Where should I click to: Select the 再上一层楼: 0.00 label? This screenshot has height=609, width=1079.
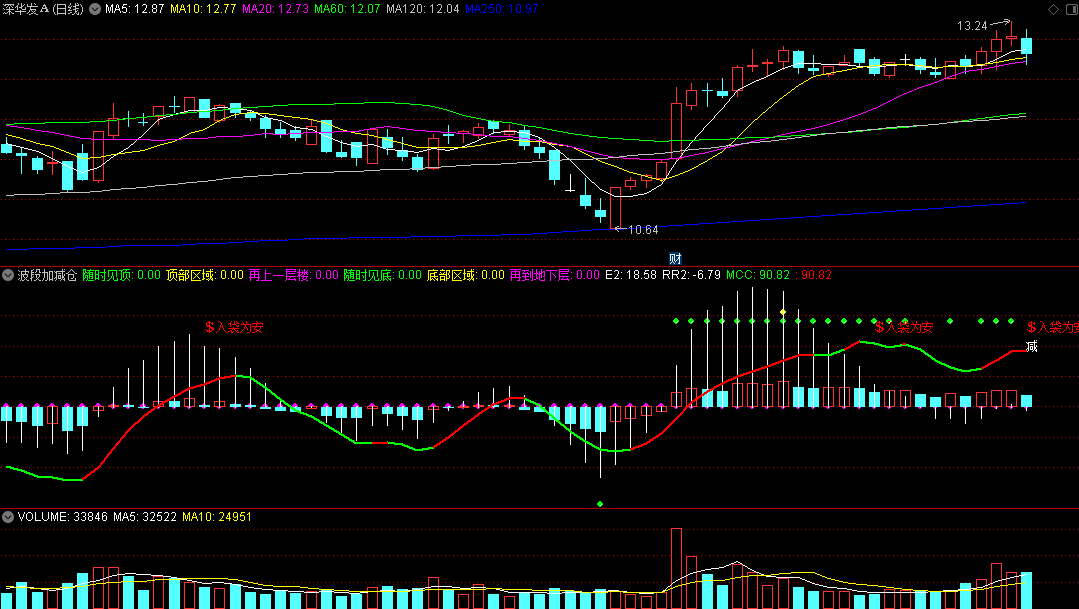click(x=294, y=275)
